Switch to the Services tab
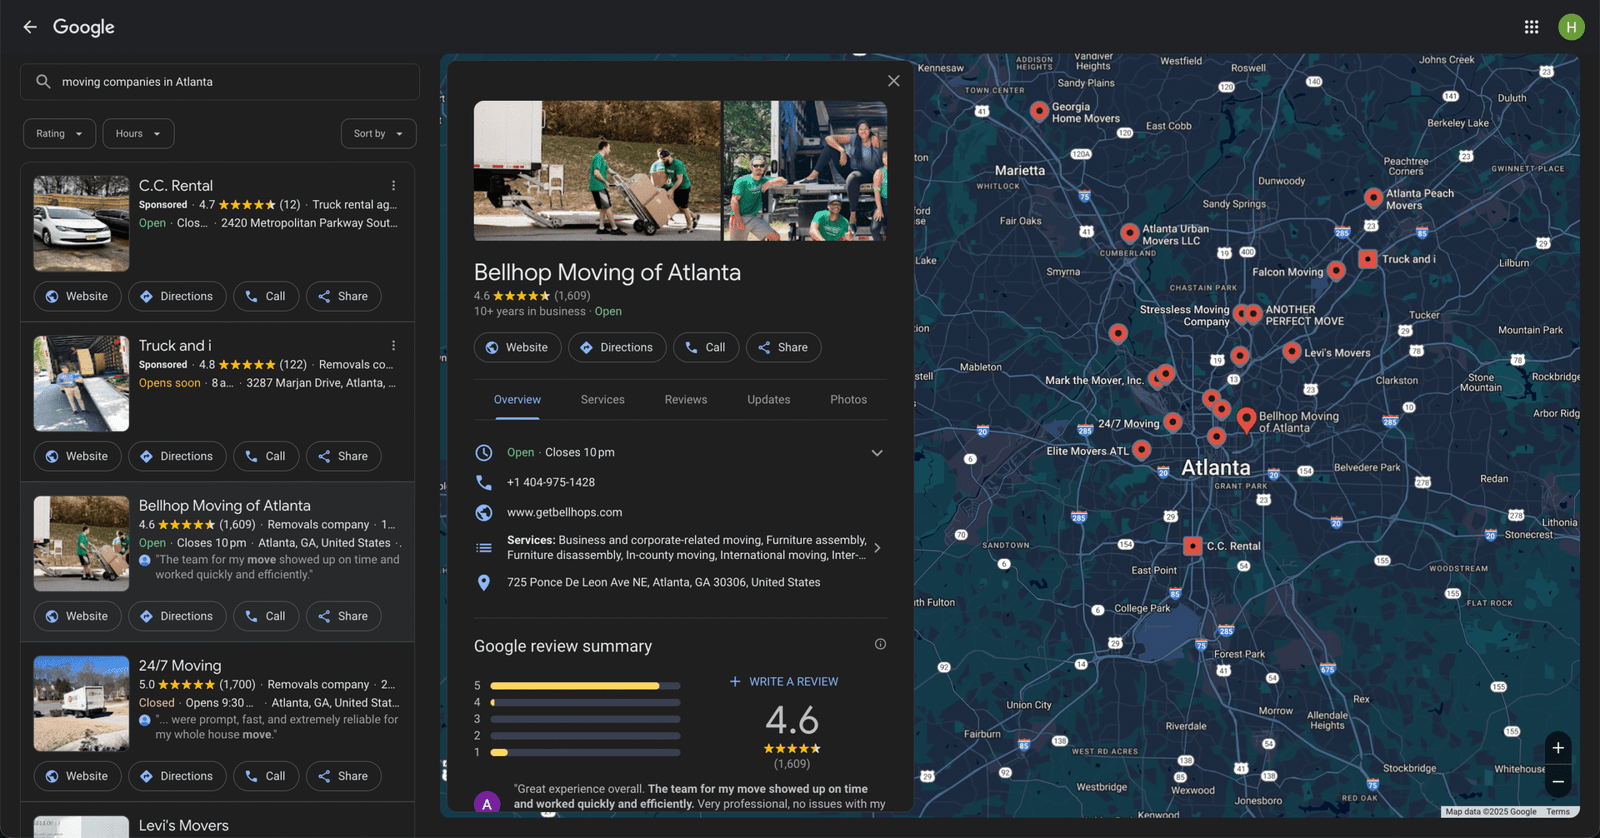1600x838 pixels. (x=603, y=400)
